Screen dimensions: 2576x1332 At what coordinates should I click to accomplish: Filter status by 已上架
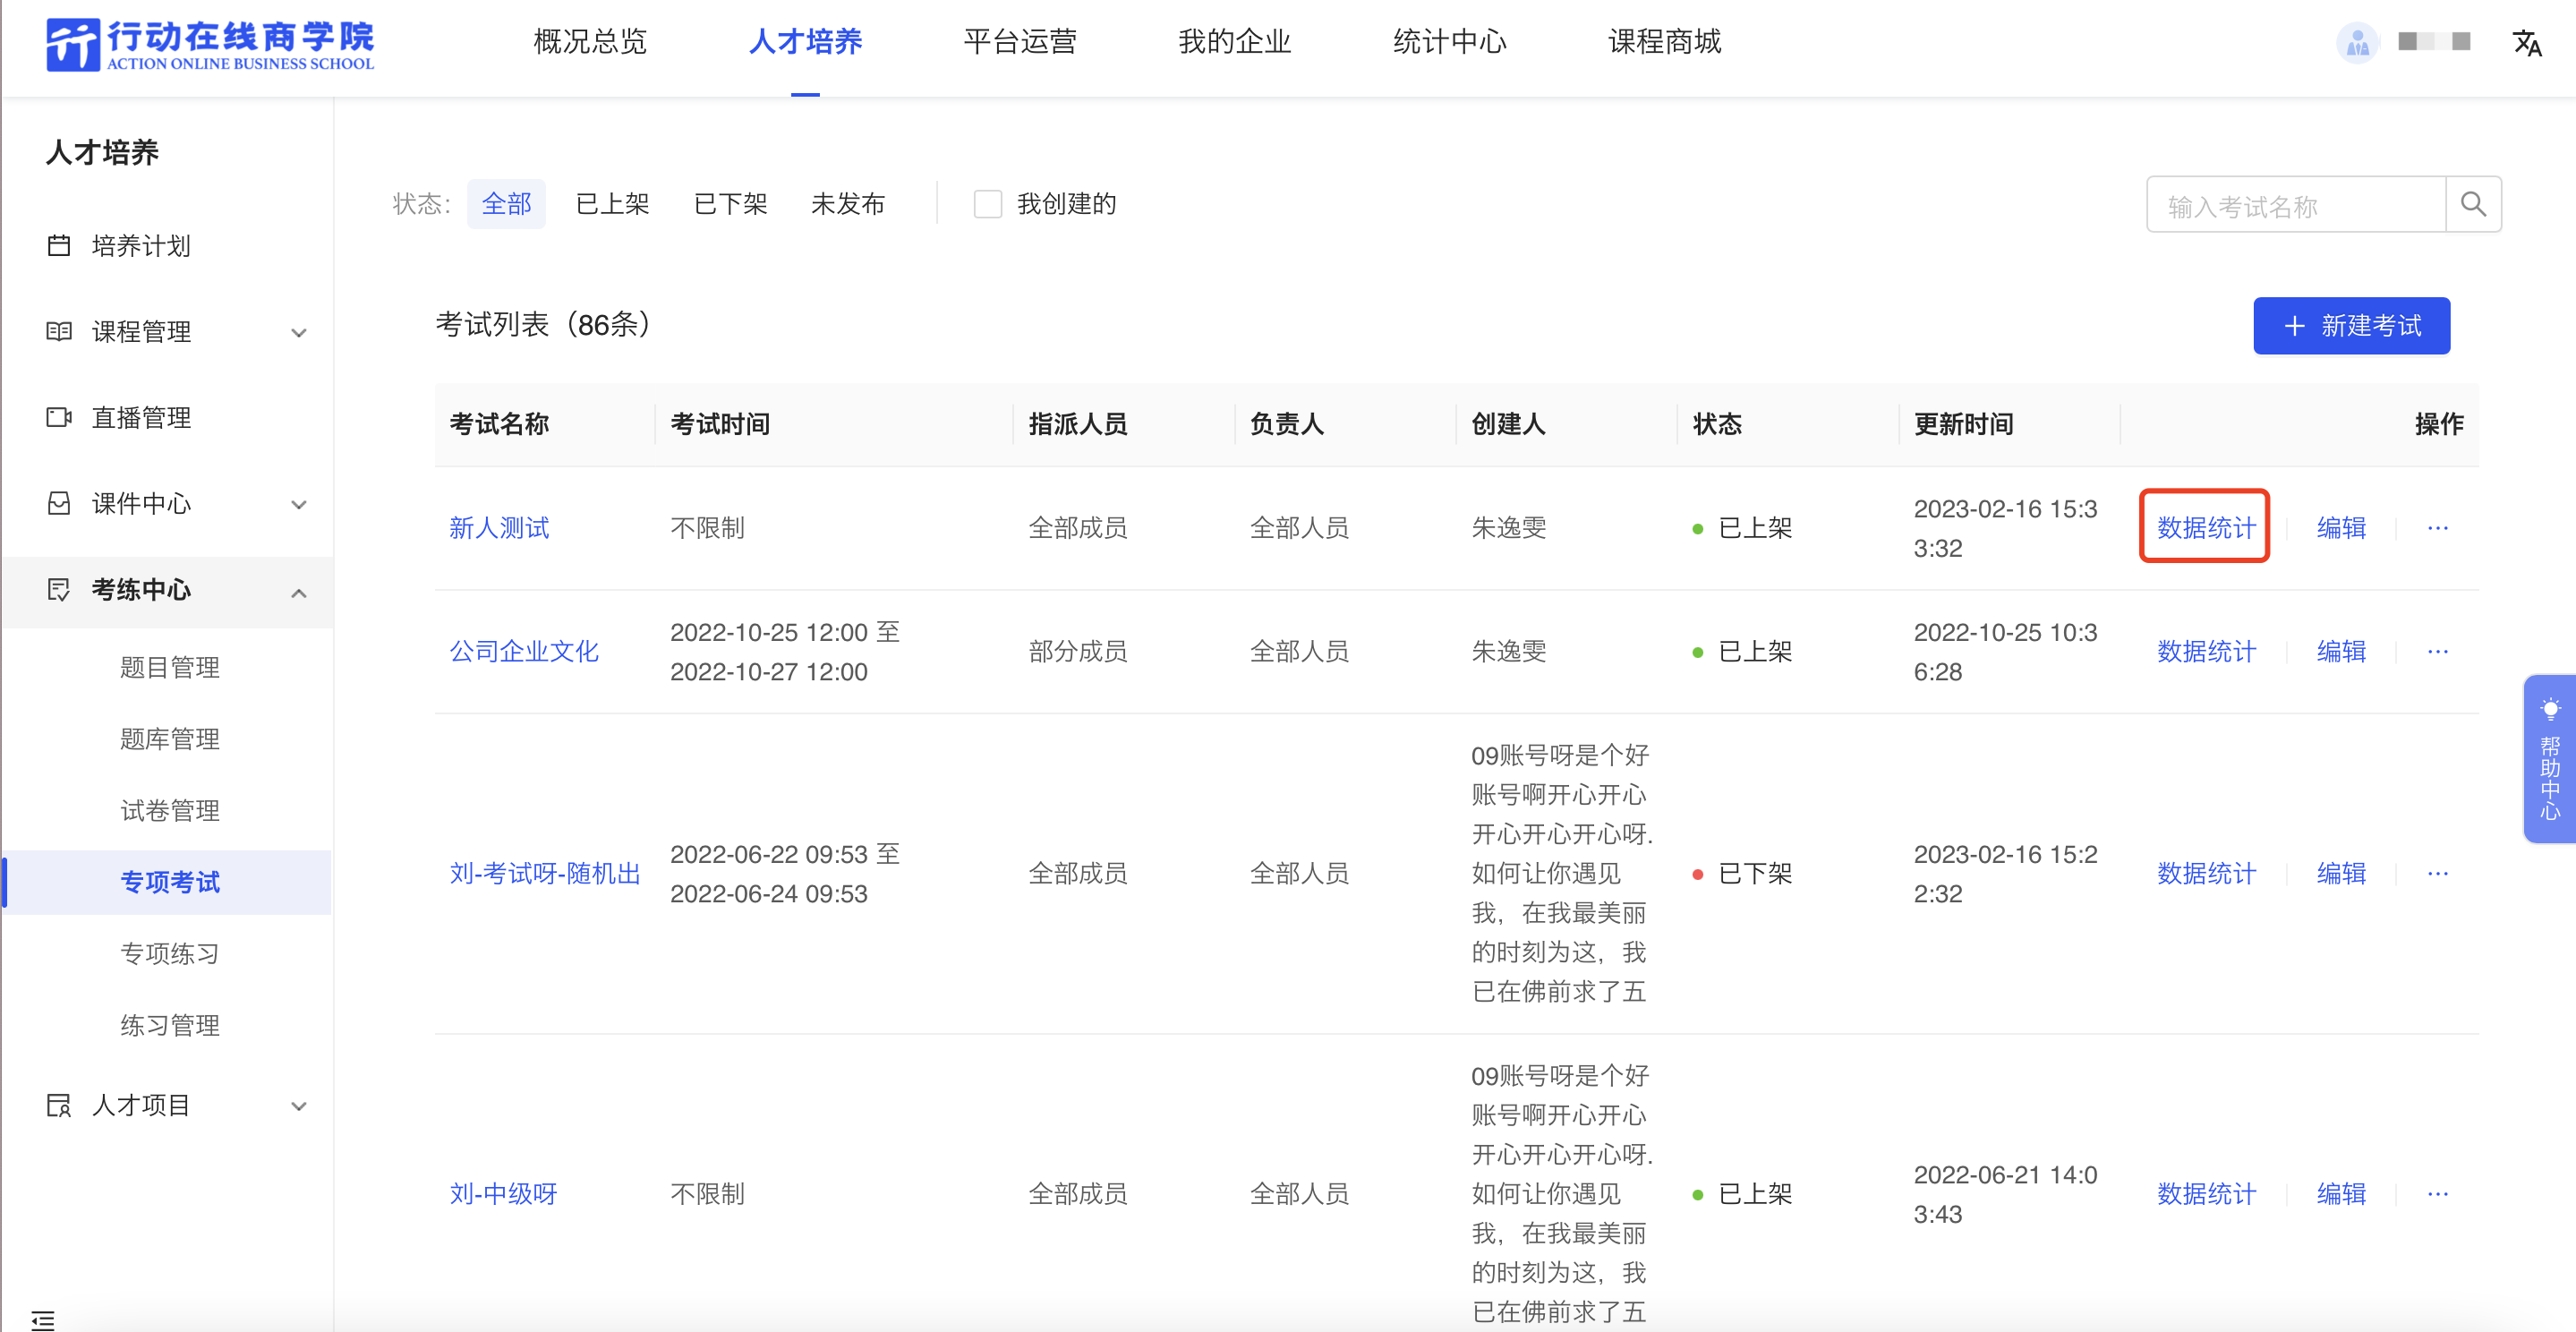click(612, 204)
